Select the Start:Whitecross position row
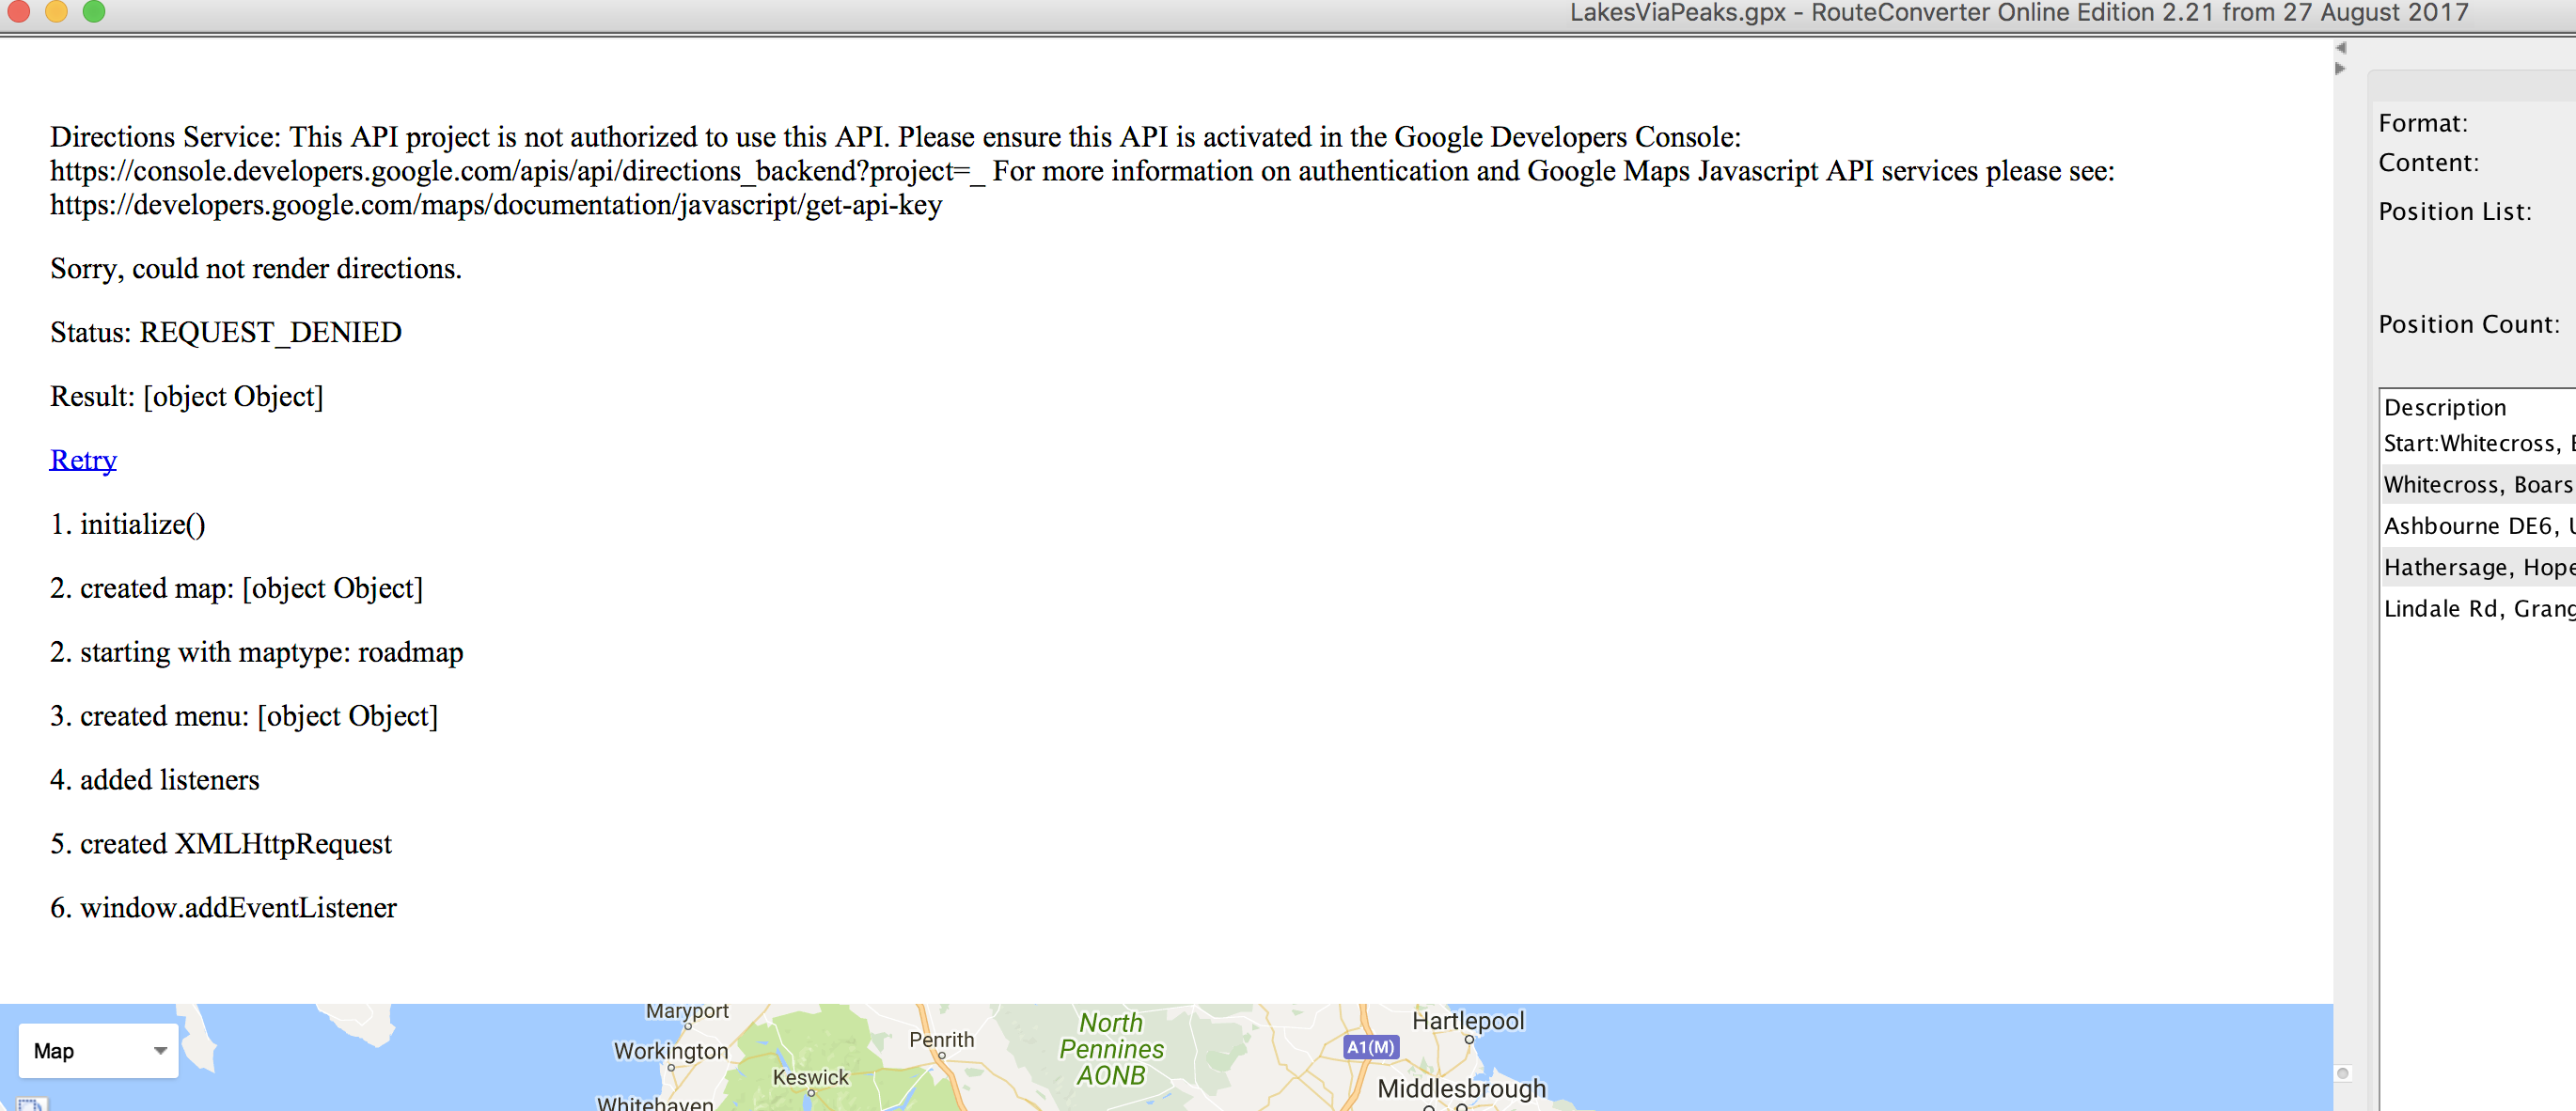2576x1111 pixels. pos(2470,444)
